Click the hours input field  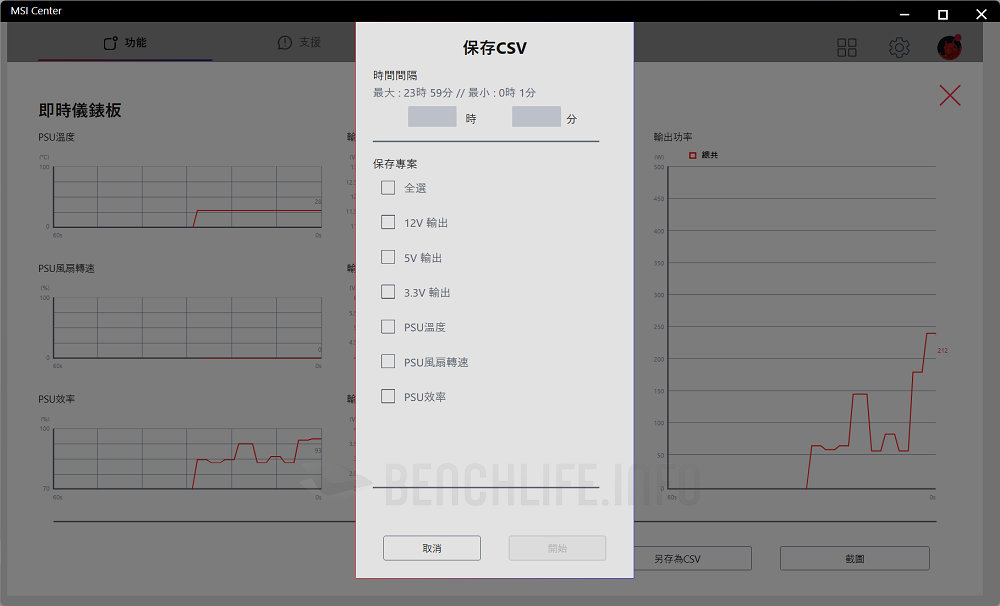click(x=432, y=117)
